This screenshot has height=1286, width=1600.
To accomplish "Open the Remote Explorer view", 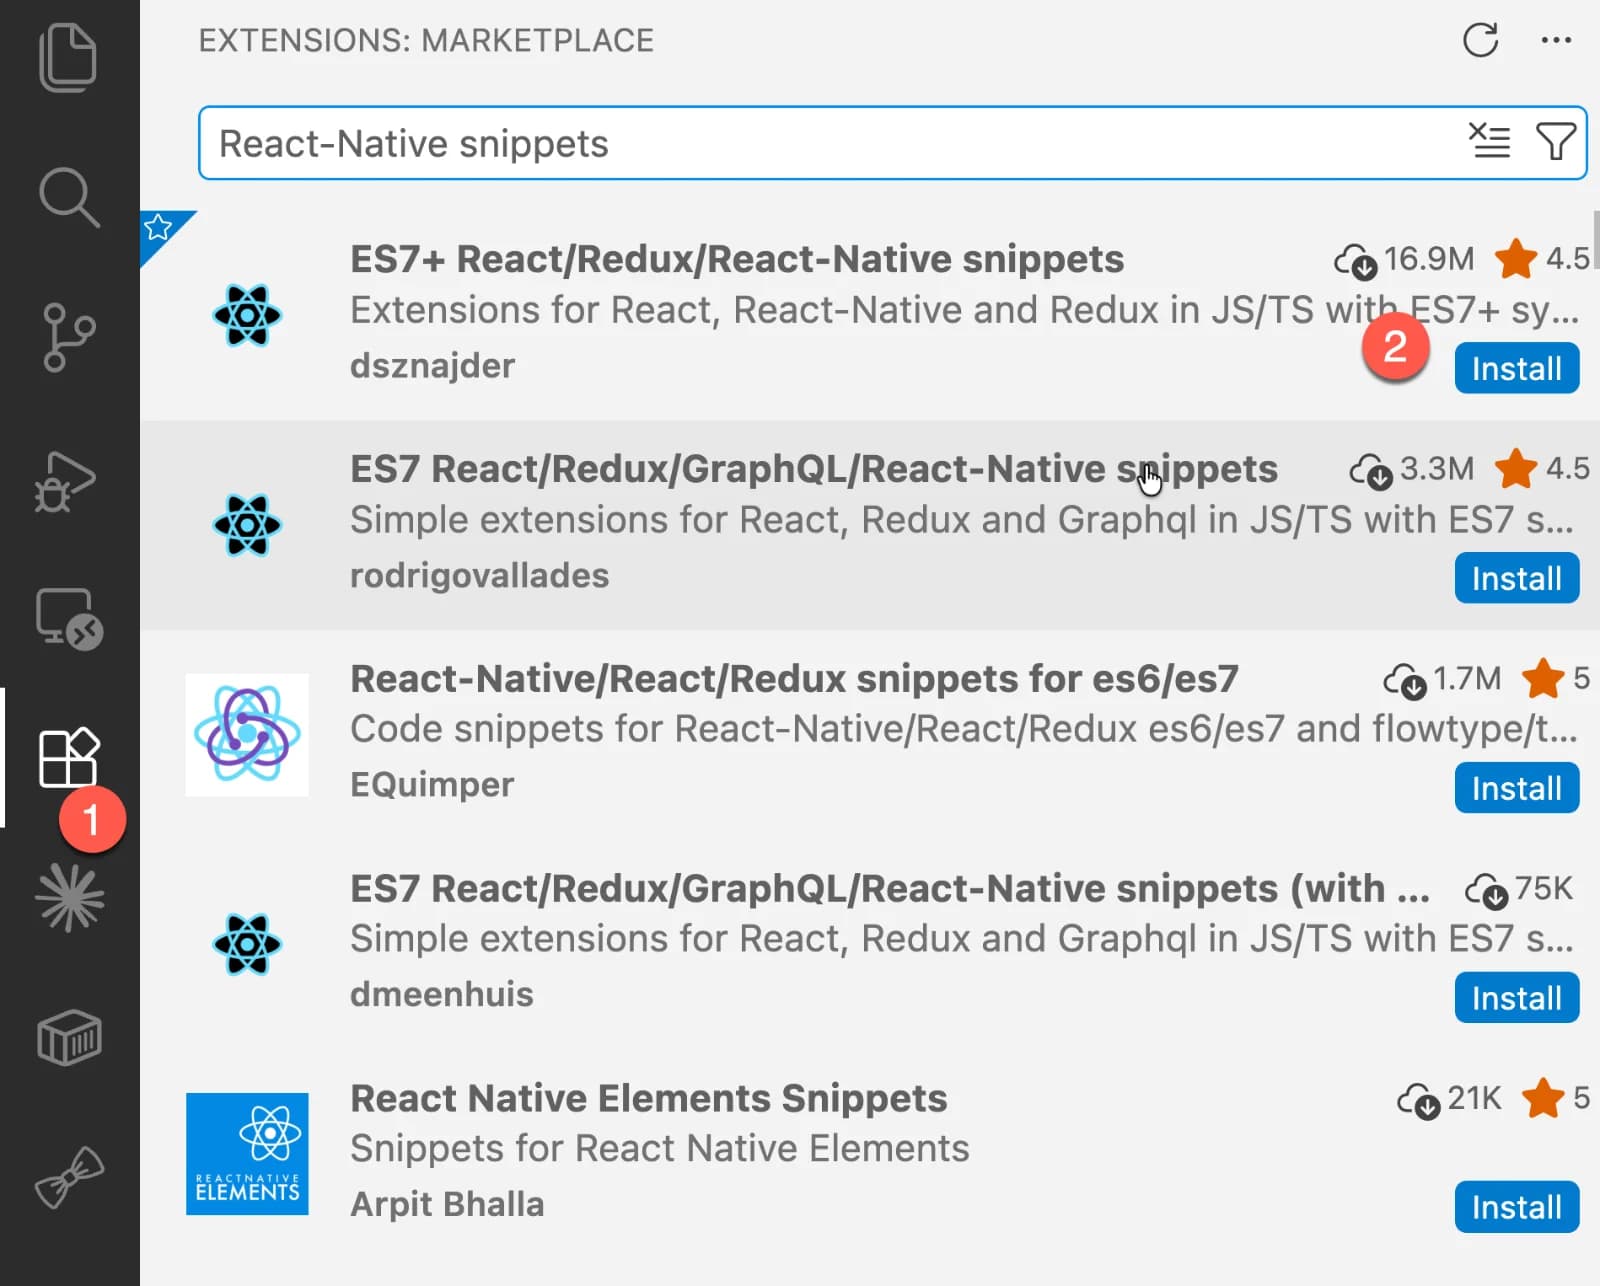I will click(x=68, y=619).
